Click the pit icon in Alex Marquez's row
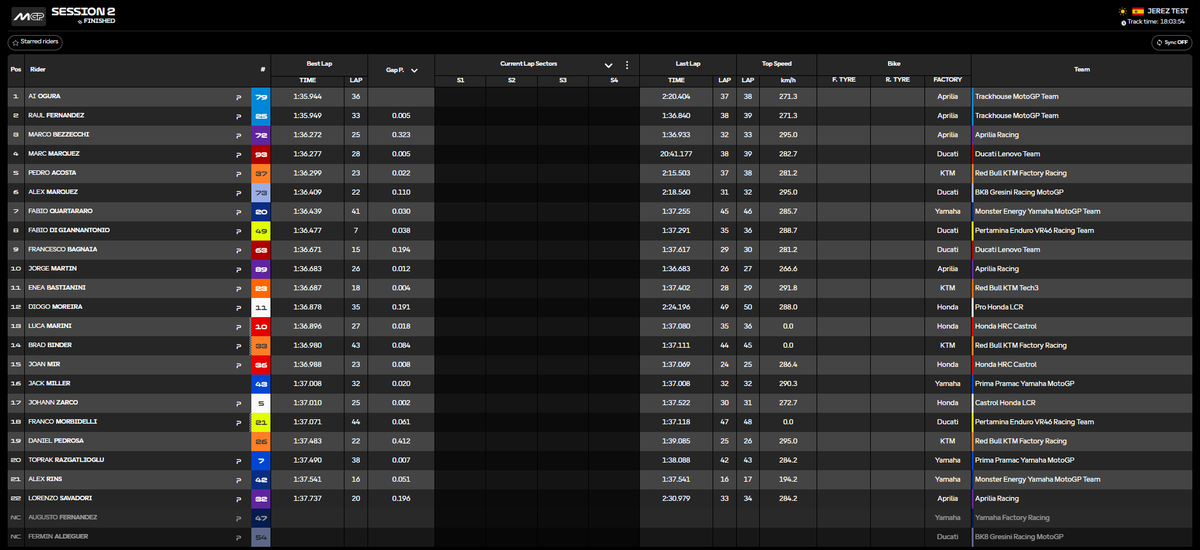The height and width of the screenshot is (550, 1200). (x=238, y=193)
